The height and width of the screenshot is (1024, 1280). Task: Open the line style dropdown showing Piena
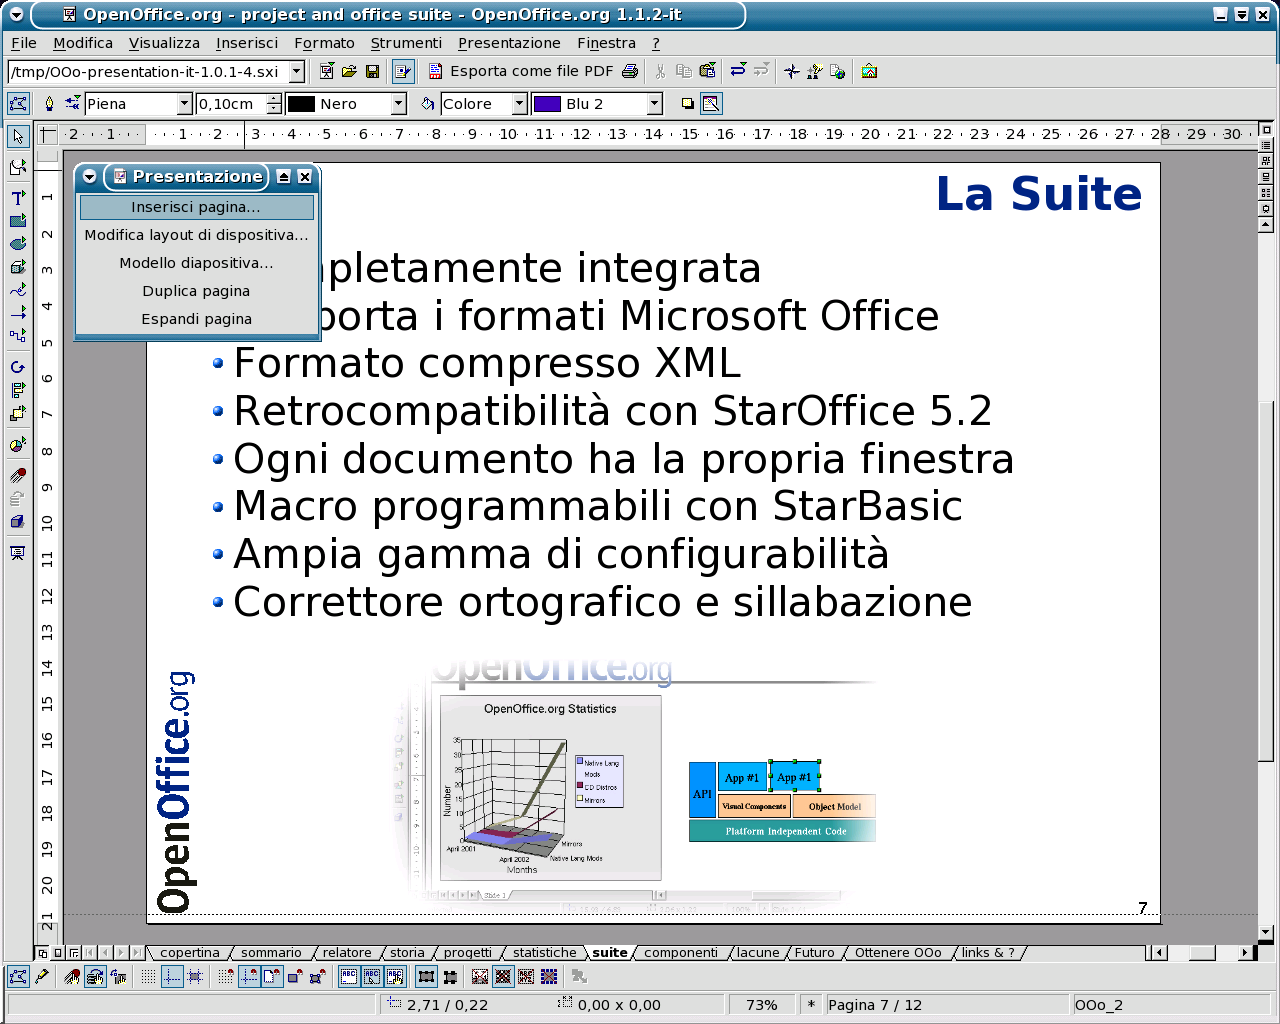tap(184, 104)
